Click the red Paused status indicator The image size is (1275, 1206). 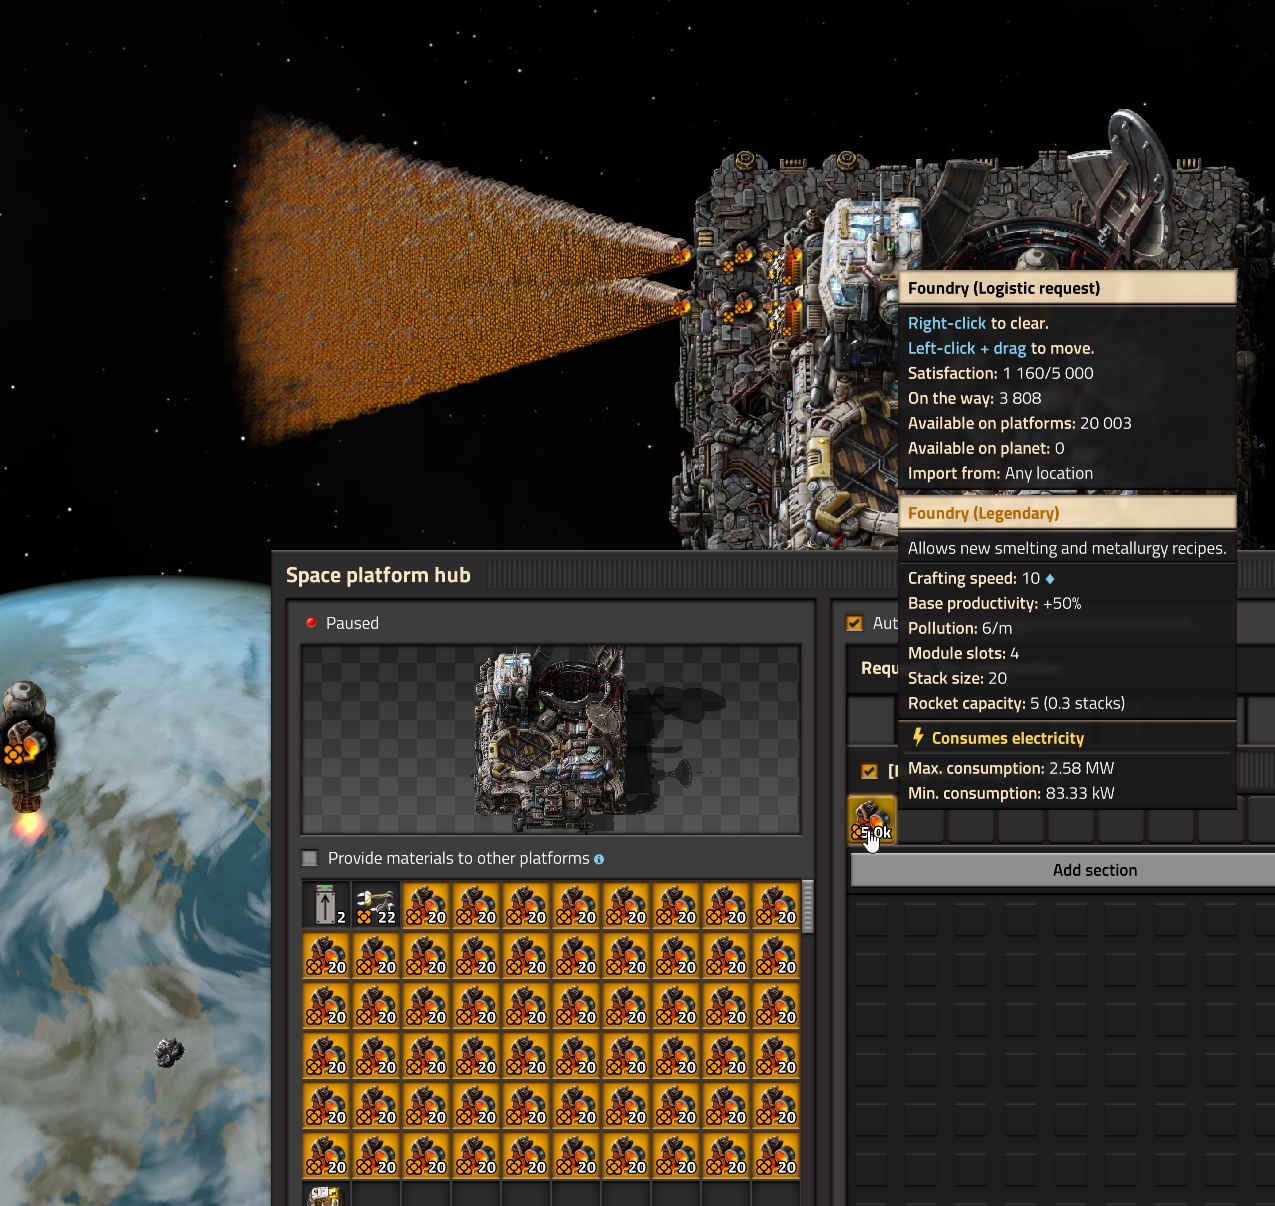[311, 623]
